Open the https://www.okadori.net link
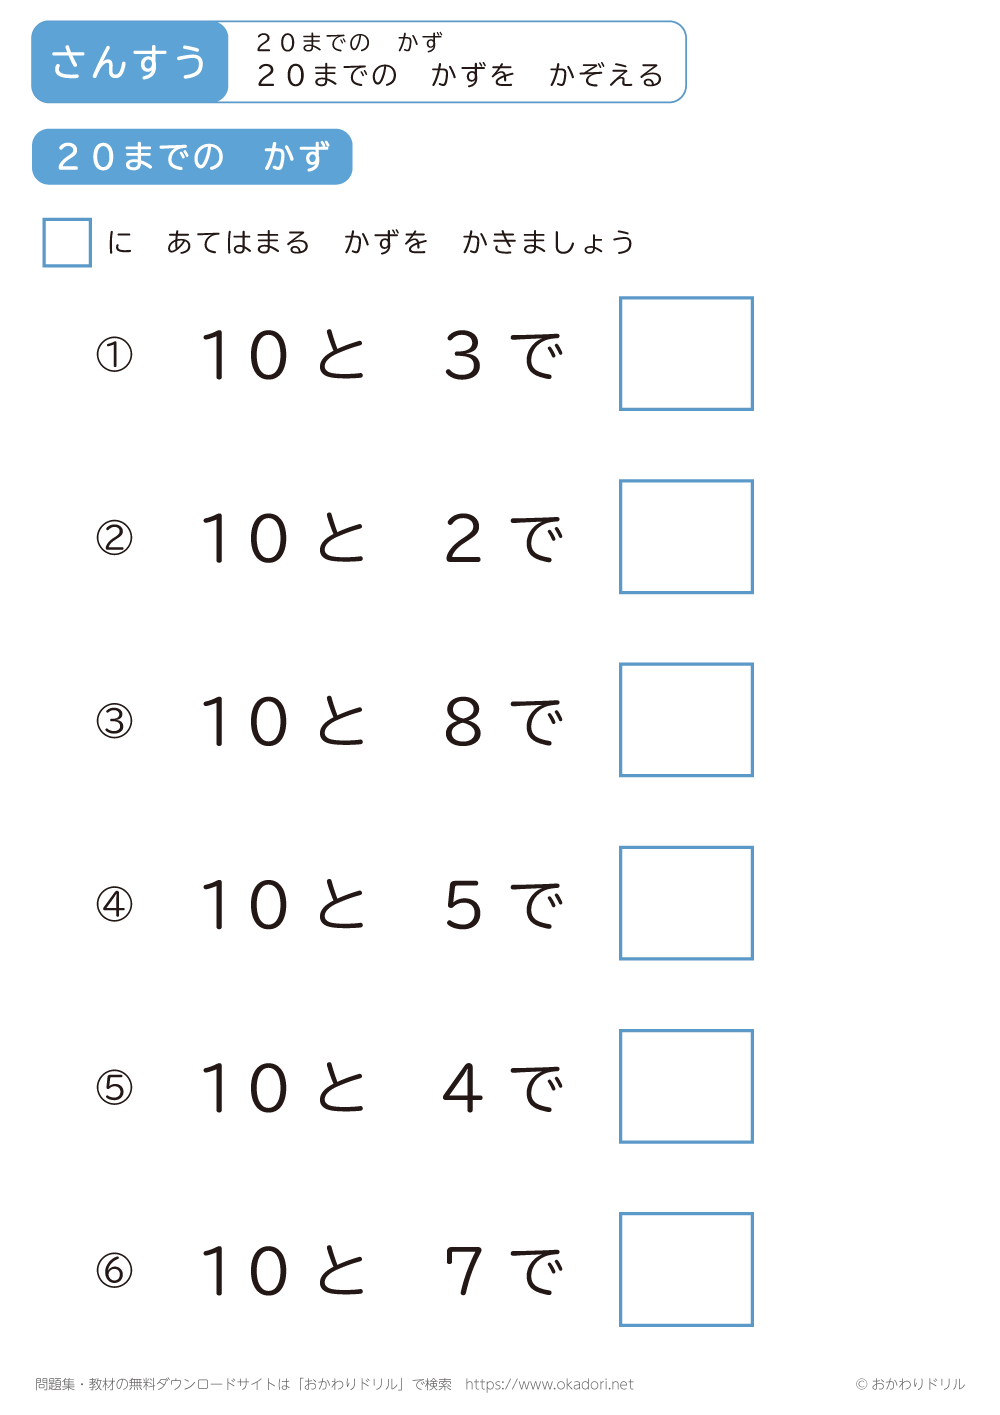 tap(549, 1384)
